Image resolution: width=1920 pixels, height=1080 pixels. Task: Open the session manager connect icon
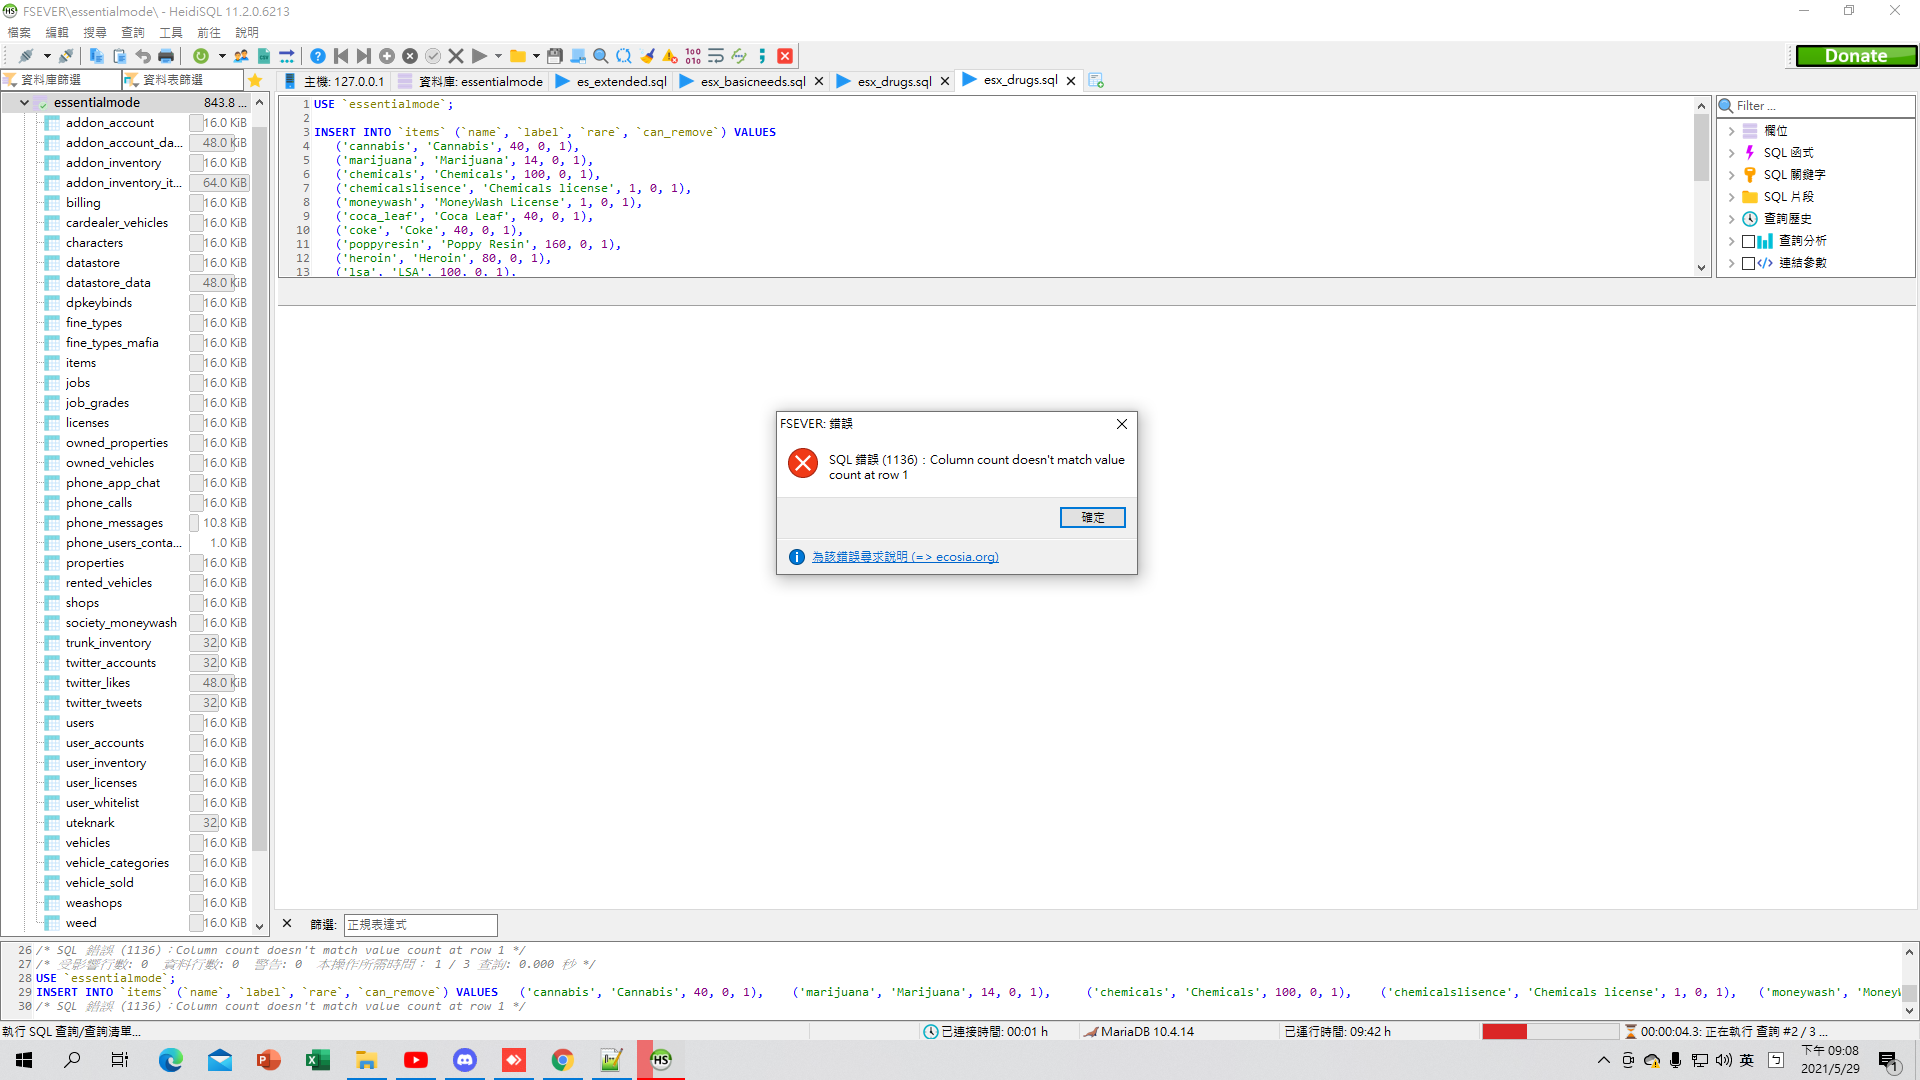click(x=26, y=56)
